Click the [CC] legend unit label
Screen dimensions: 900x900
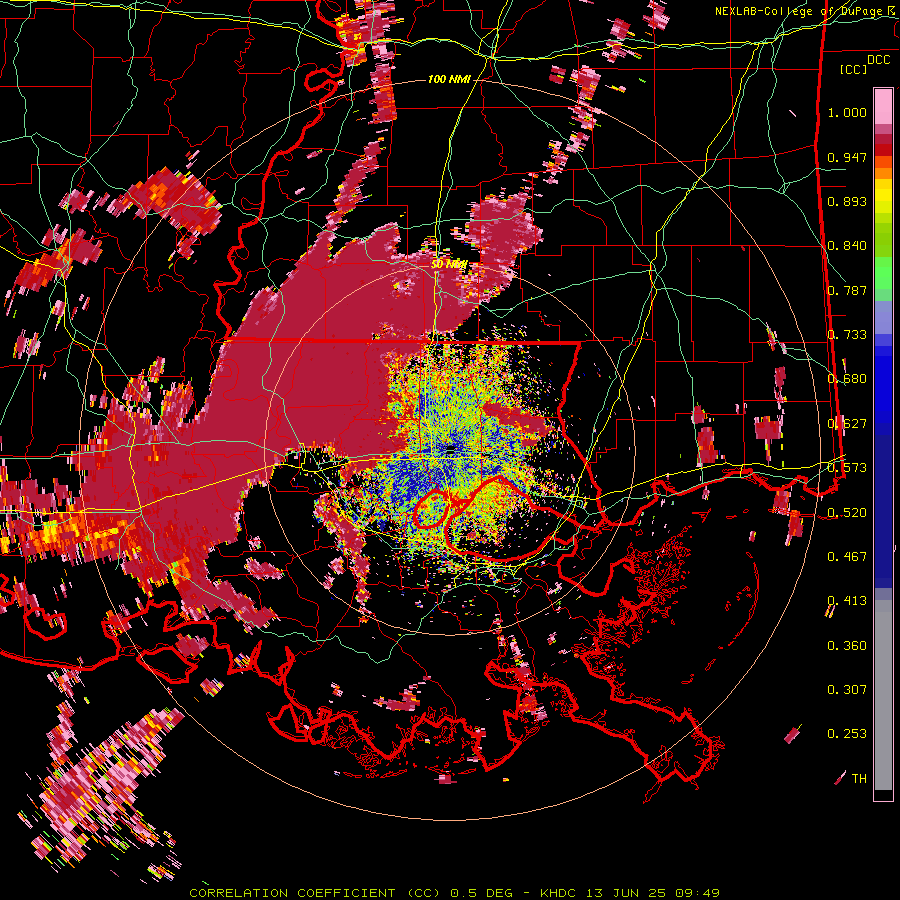(x=854, y=69)
